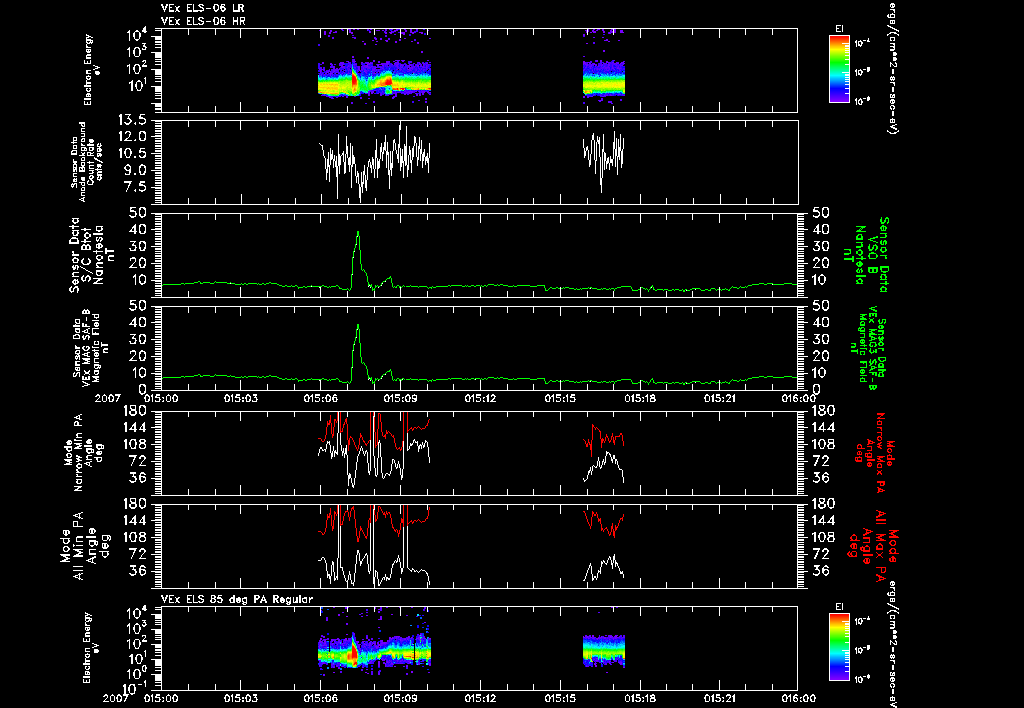Click the color bar beside the 85 deg PA spectrogram
This screenshot has height=708, width=1024.
pos(839,647)
